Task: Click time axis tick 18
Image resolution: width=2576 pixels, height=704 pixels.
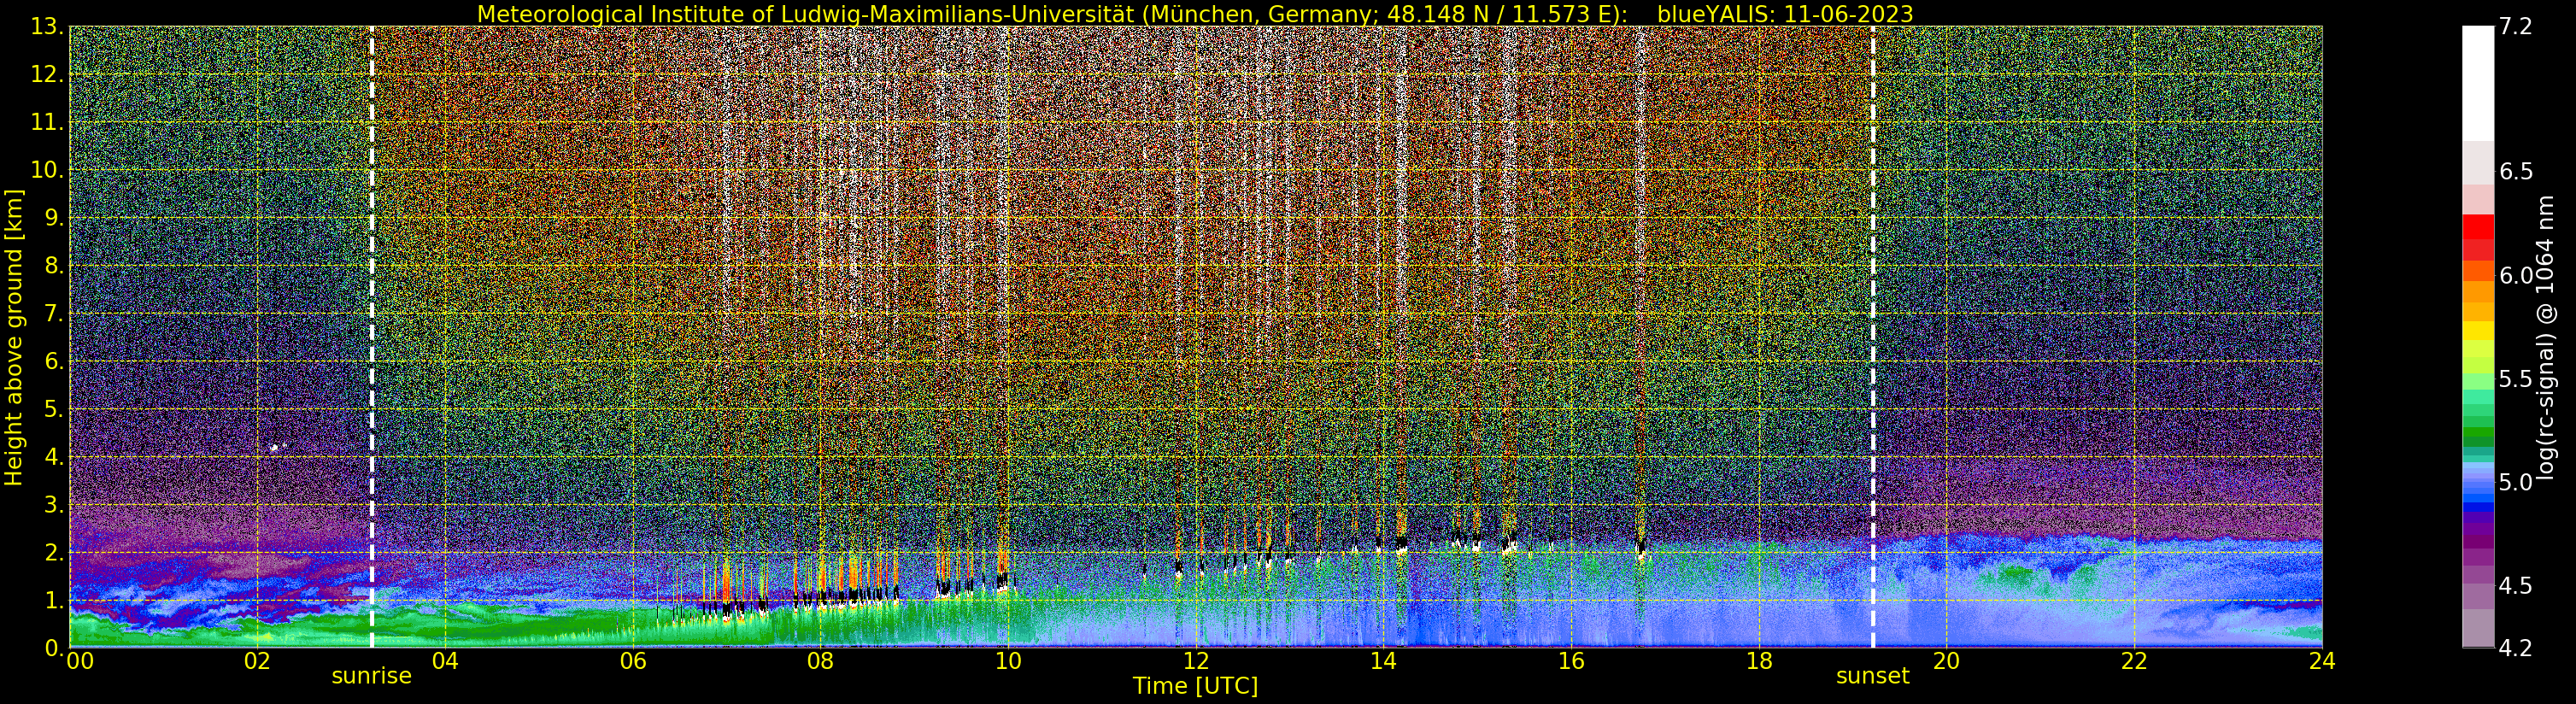Action: [x=1759, y=661]
